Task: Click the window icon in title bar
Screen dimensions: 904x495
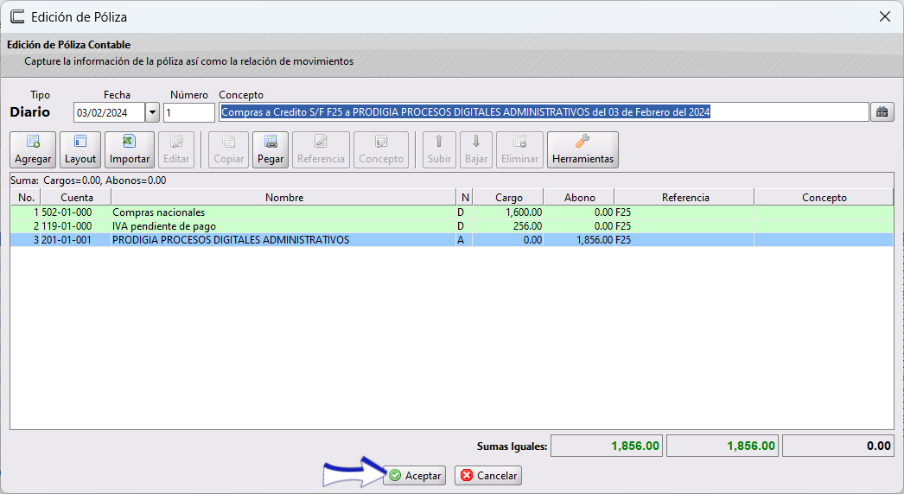Action: pyautogui.click(x=17, y=17)
